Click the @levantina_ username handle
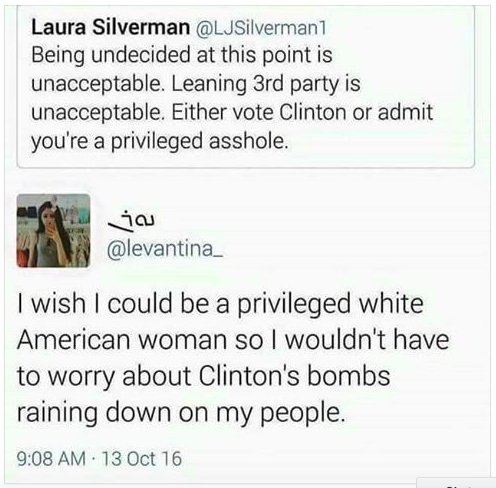The width and height of the screenshot is (496, 488). [165, 248]
